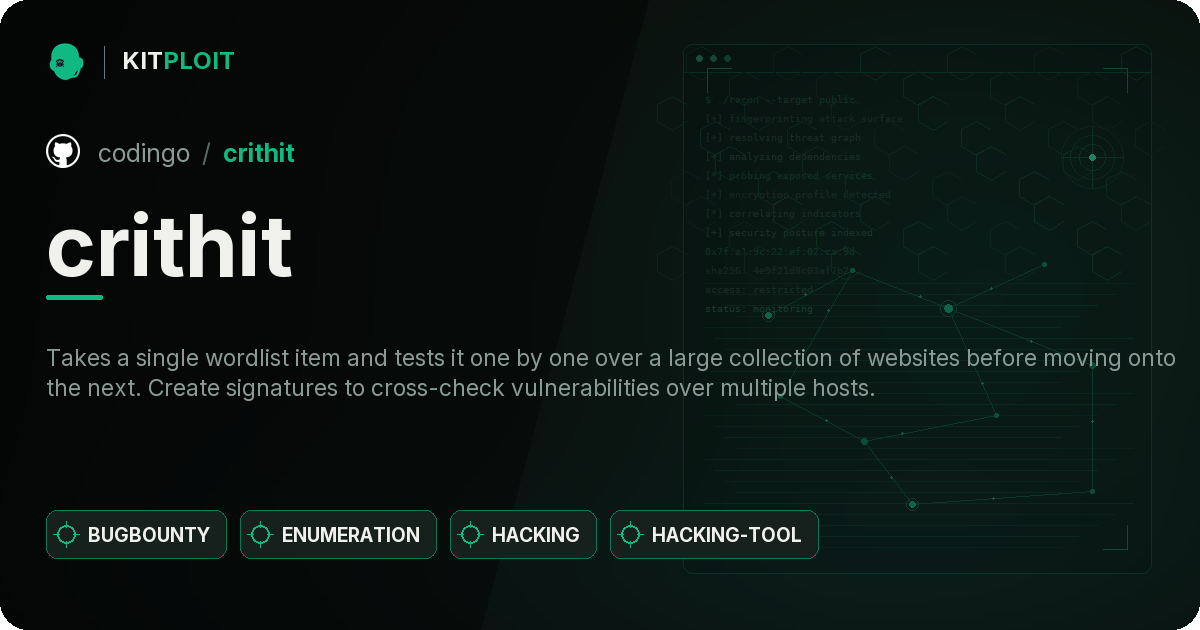The width and height of the screenshot is (1200, 630).
Task: Click the 'correlating indicators' terminal line
Action: (x=782, y=214)
